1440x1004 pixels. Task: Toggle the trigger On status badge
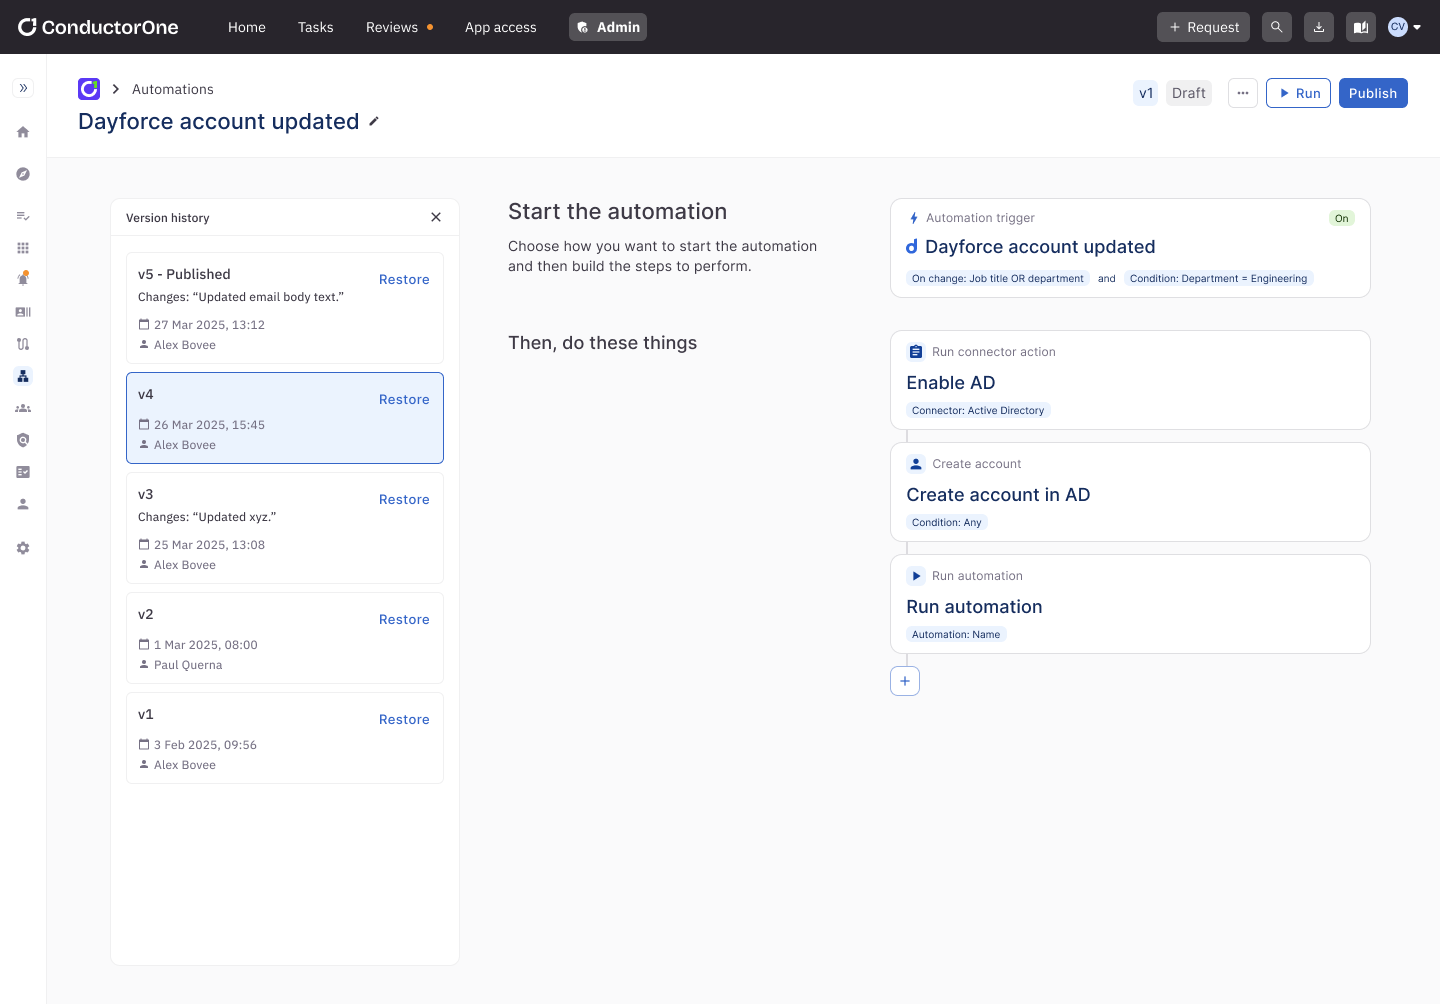(1342, 218)
